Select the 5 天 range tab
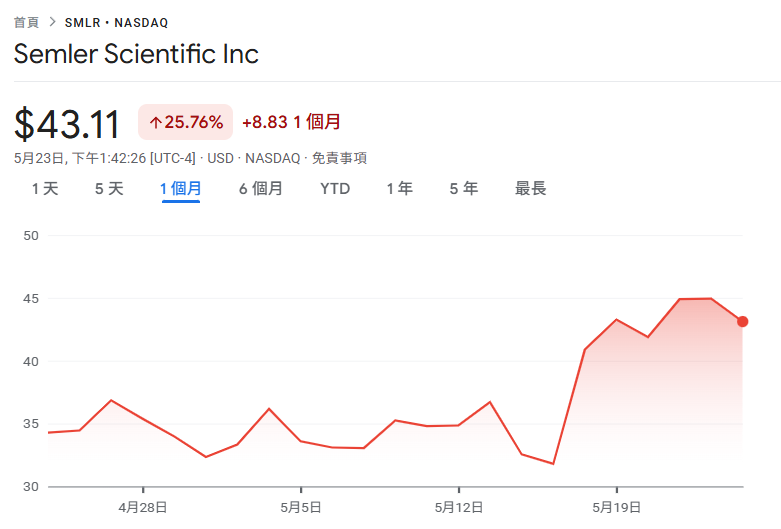The width and height of the screenshot is (781, 529). (x=109, y=188)
